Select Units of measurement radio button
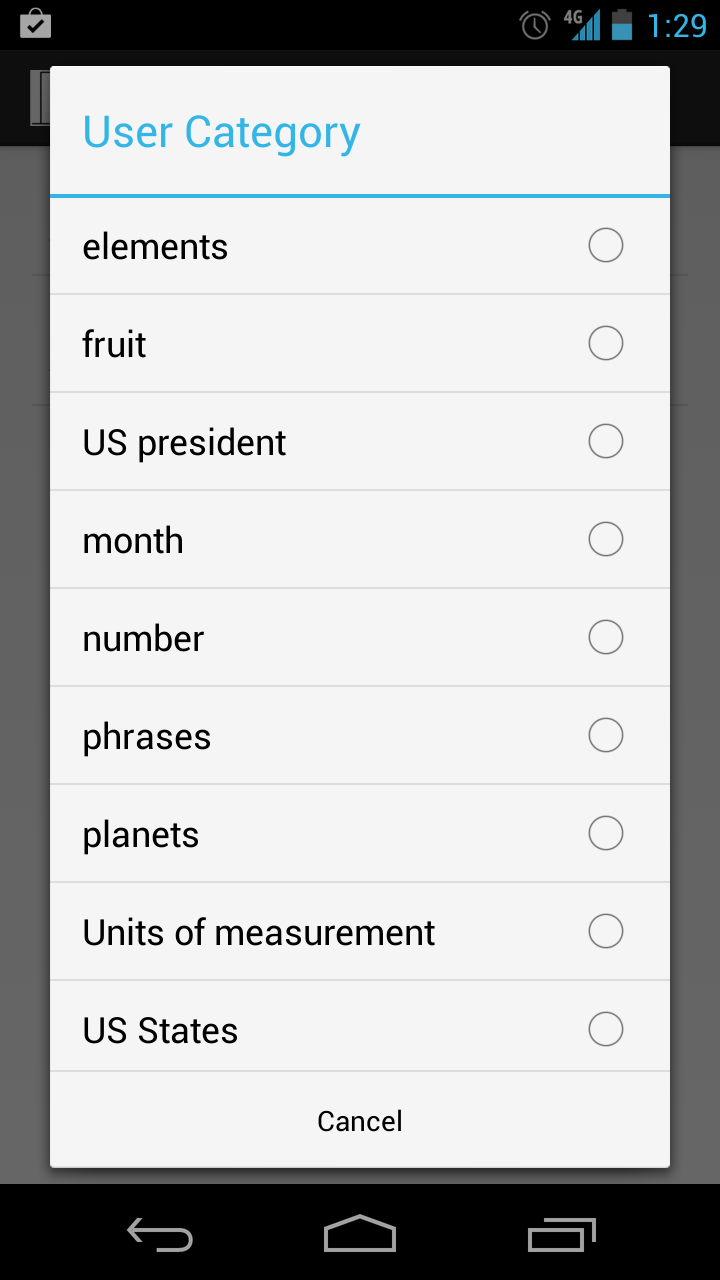720x1280 pixels. click(x=605, y=931)
